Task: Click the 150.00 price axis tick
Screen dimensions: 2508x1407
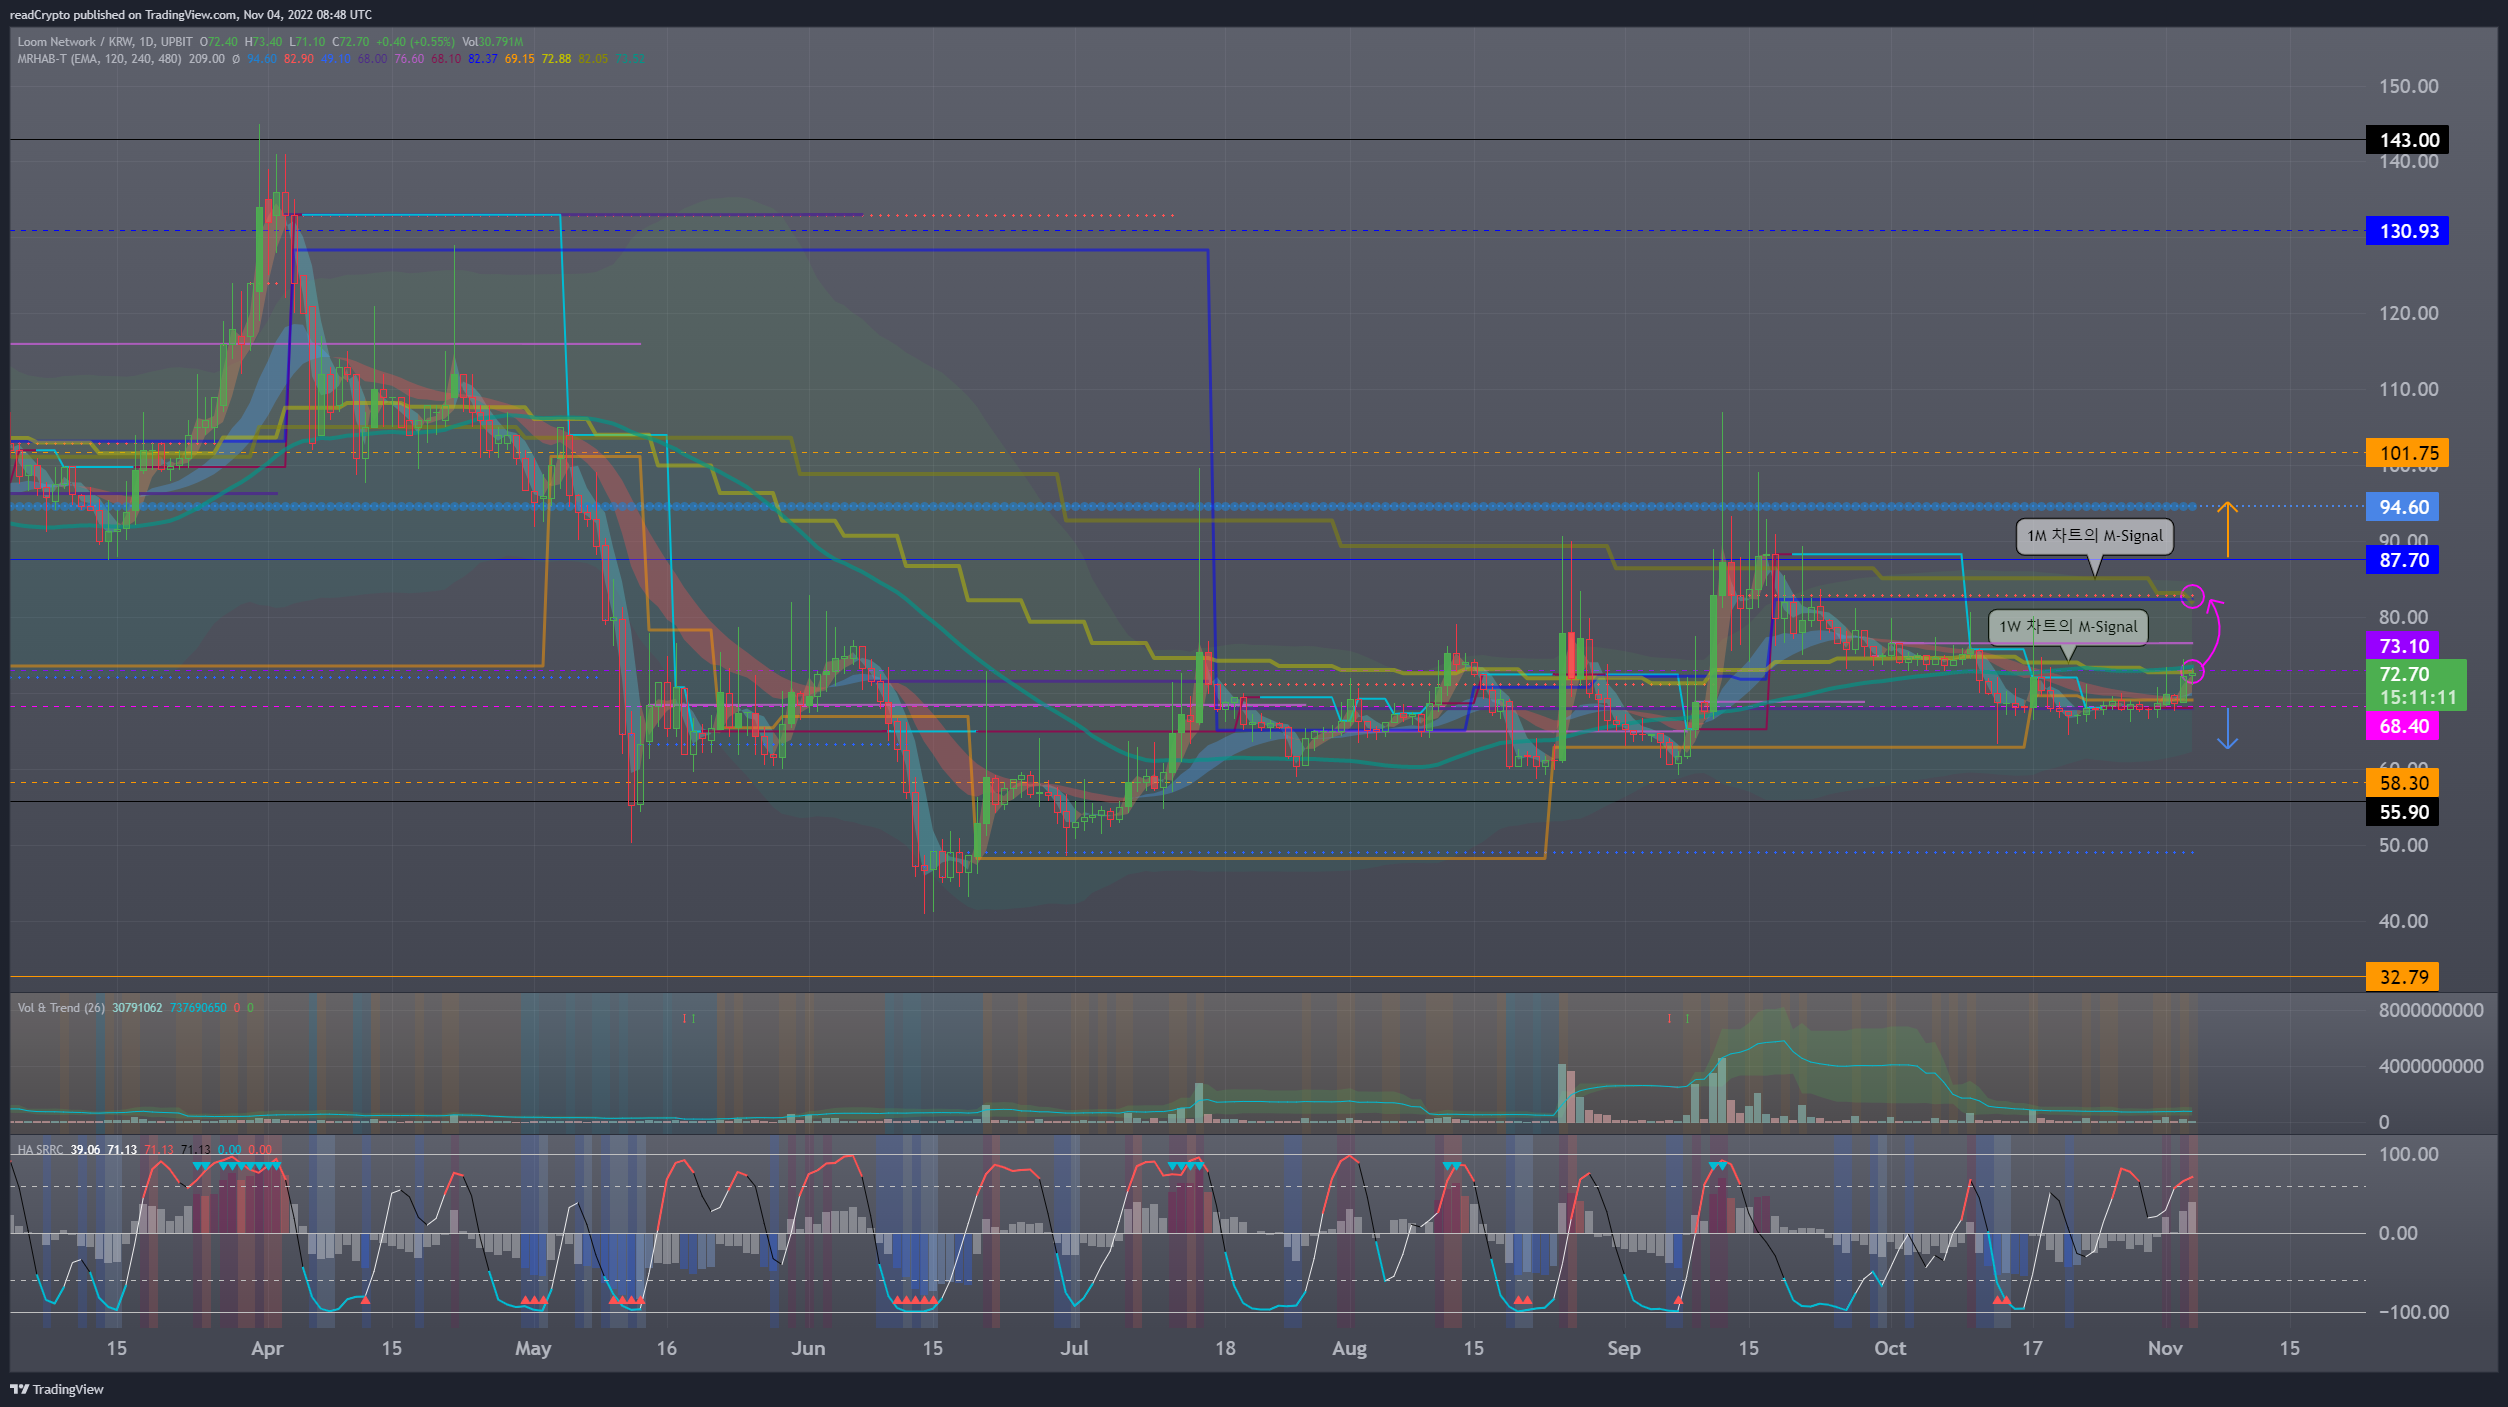Action: pyautogui.click(x=2408, y=86)
